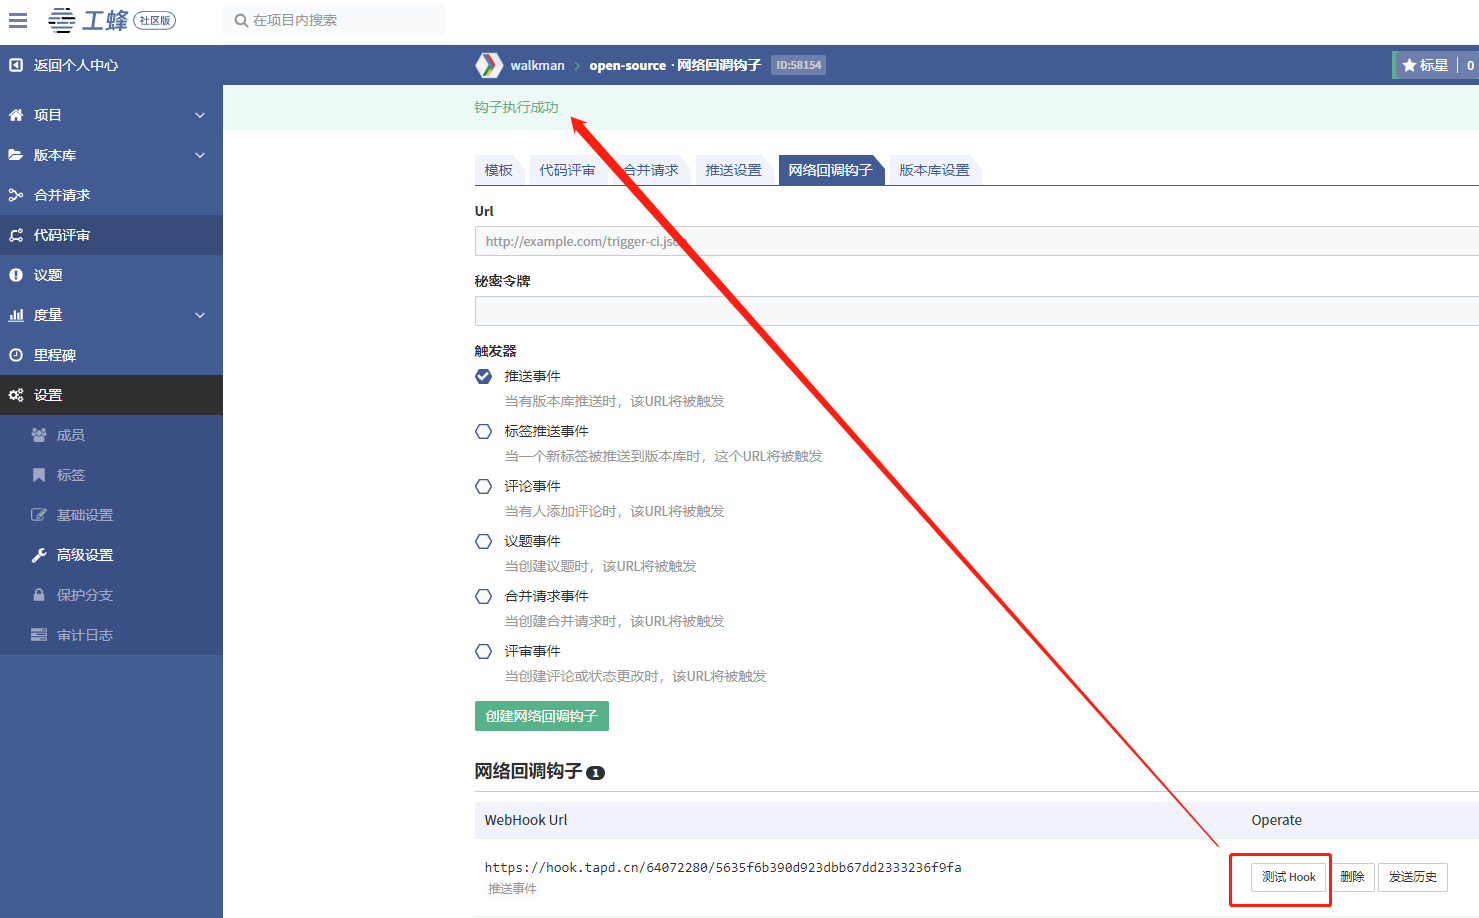1479x918 pixels.
Task: Click the 合并请求 merge icon
Action: click(x=16, y=195)
